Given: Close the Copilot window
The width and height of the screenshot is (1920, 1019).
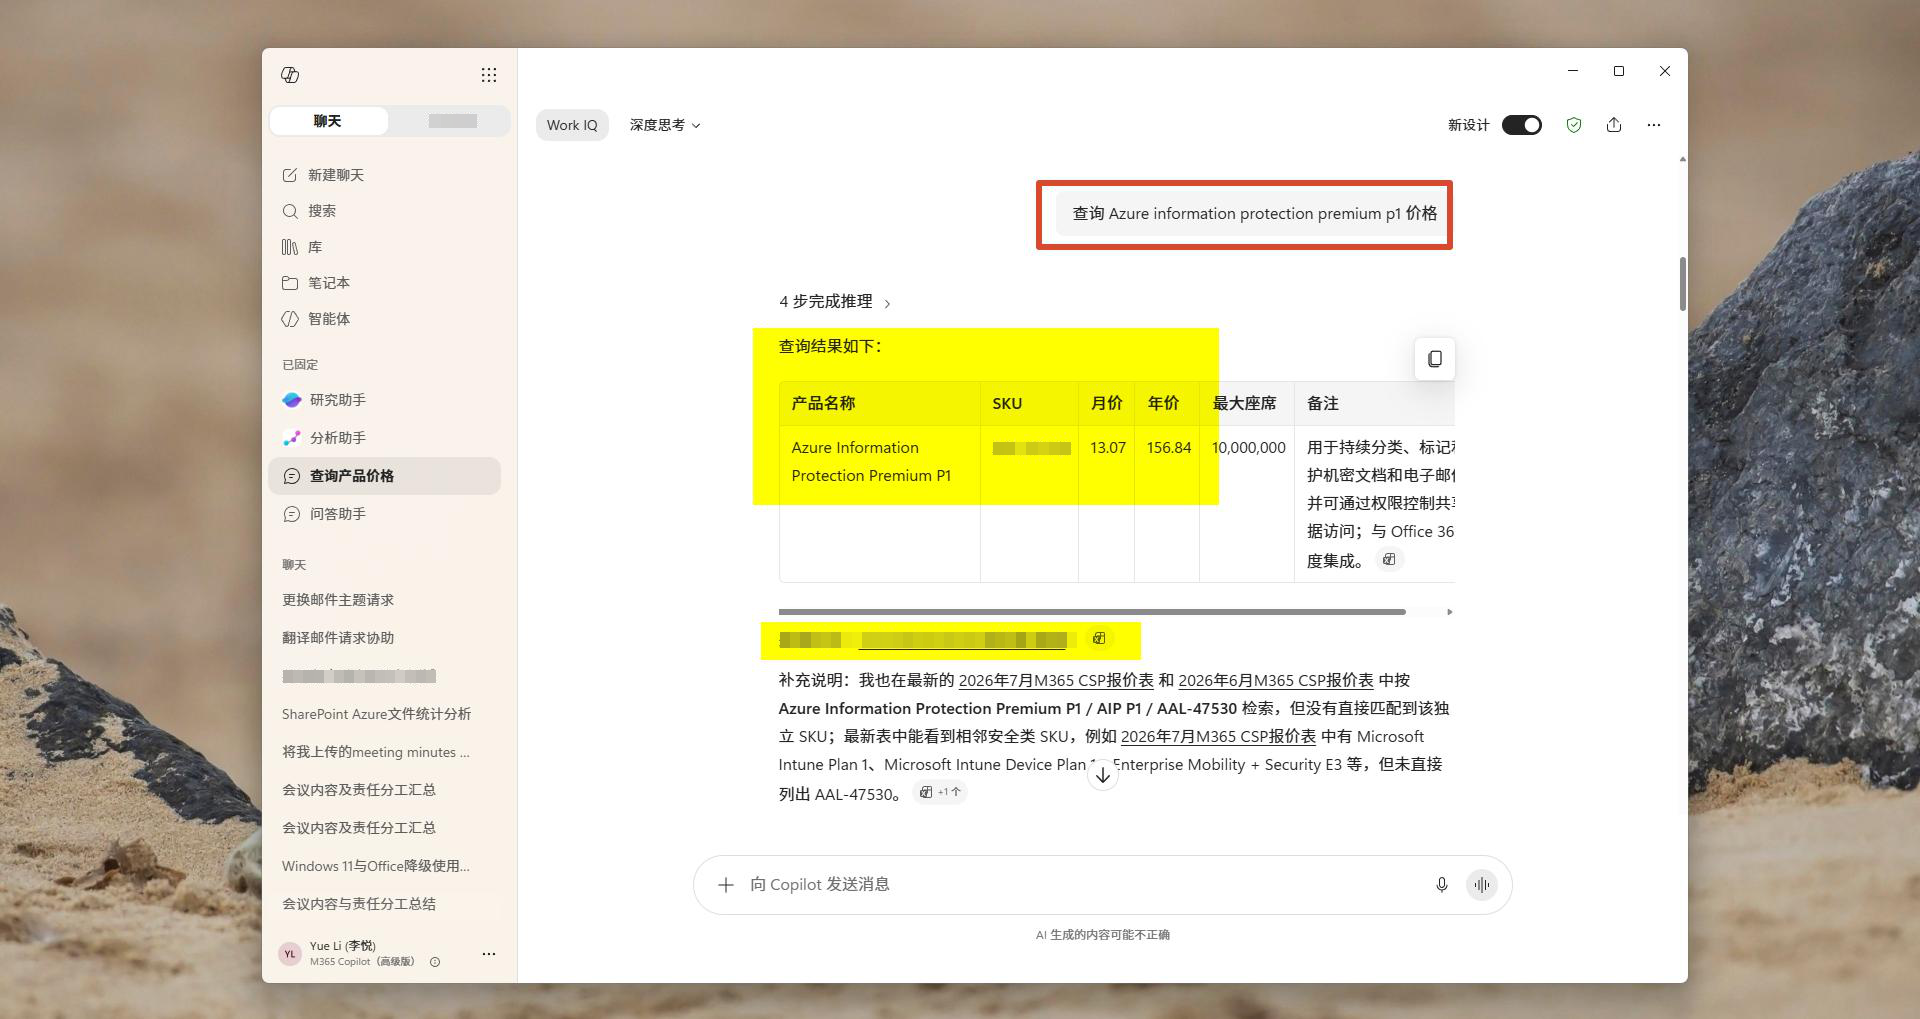Looking at the screenshot, I should pyautogui.click(x=1665, y=71).
